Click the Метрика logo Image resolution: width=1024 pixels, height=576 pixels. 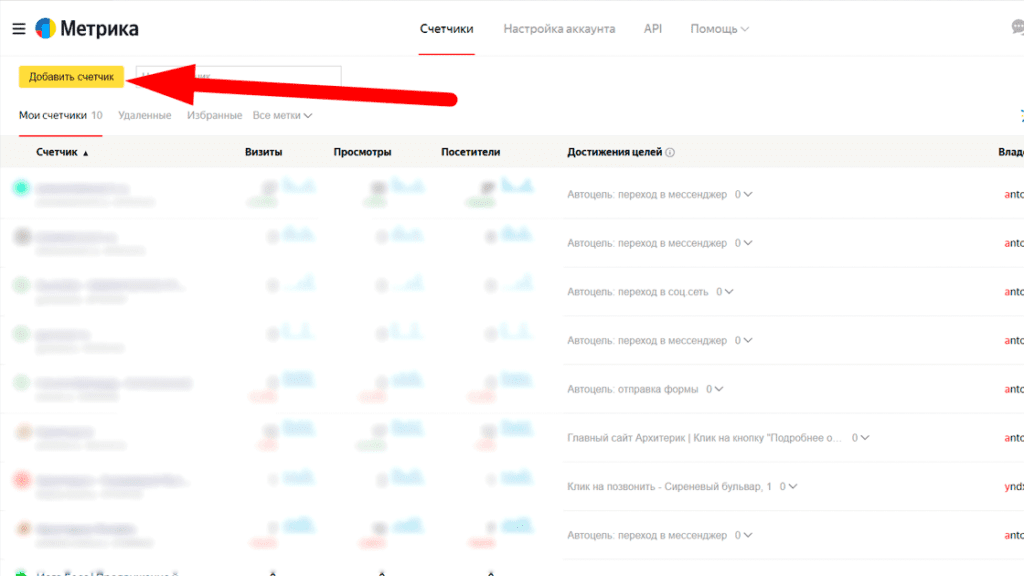tap(86, 29)
